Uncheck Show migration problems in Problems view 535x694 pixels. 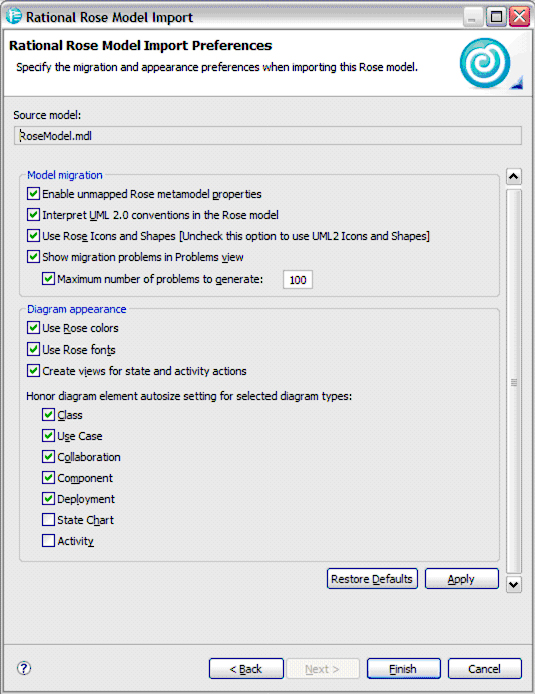(x=33, y=257)
